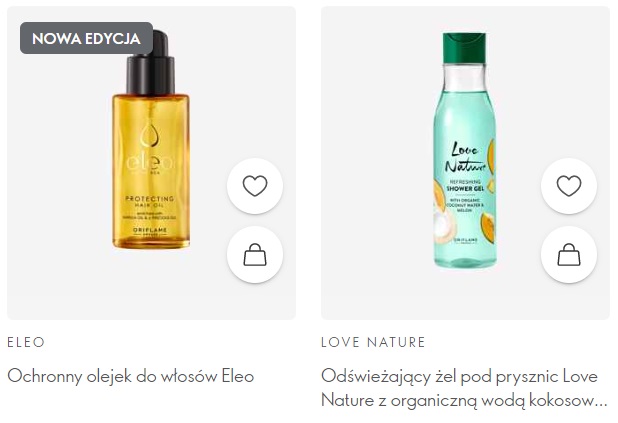618x423 pixels.
Task: Click the Eleo logo on the yellow bottle
Action: tap(150, 162)
